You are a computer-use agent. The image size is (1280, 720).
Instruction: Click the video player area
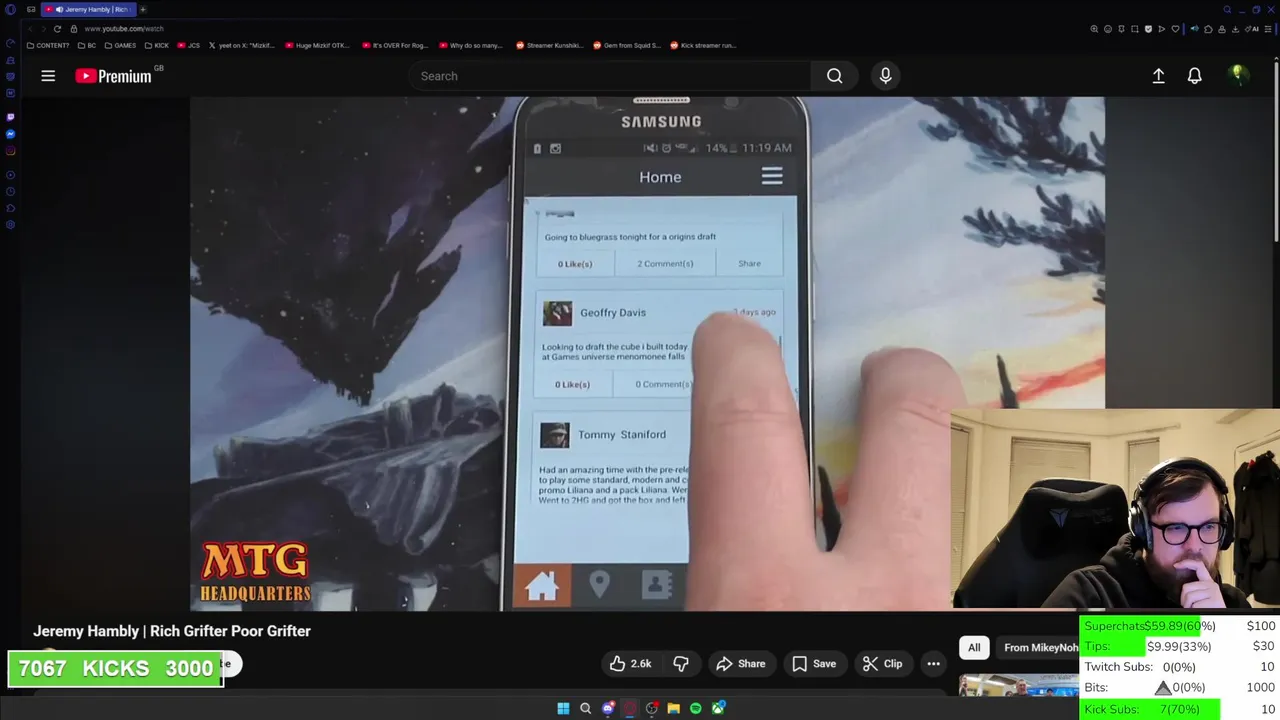pyautogui.click(x=647, y=353)
